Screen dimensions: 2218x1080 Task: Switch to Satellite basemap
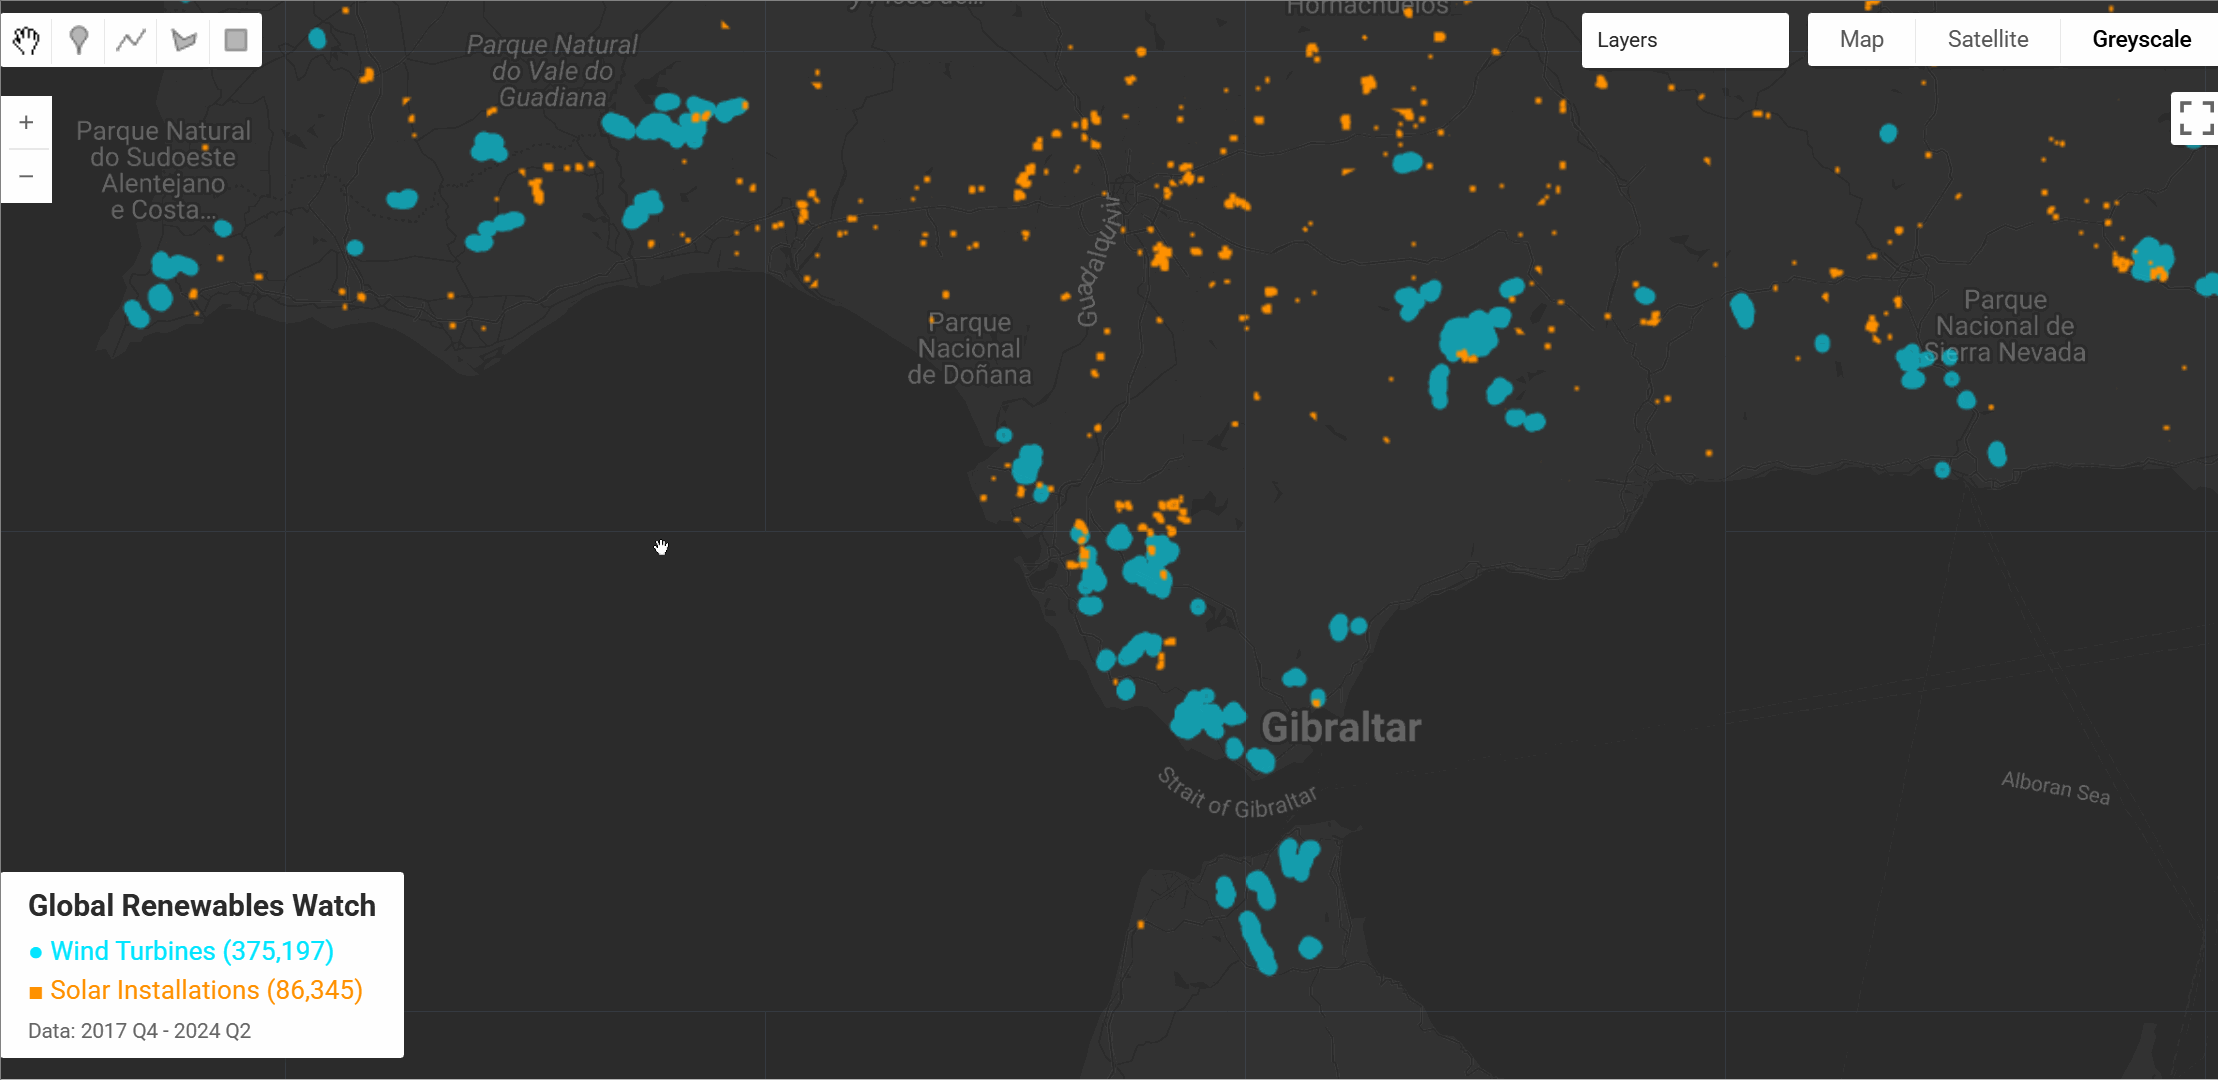tap(1987, 39)
